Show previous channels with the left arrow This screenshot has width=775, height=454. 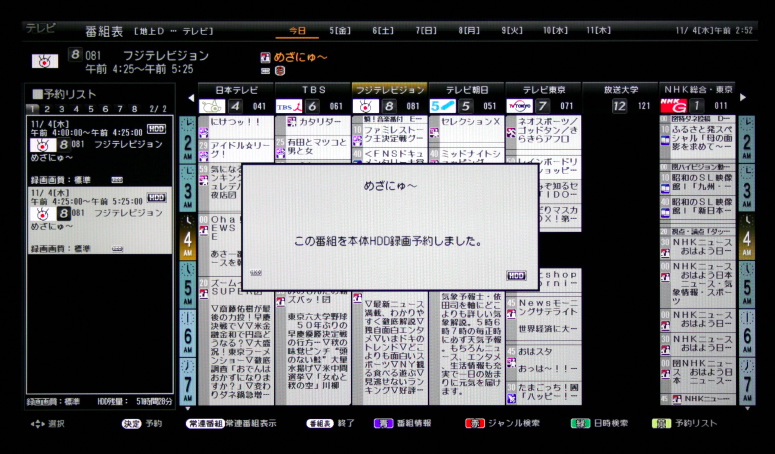(191, 98)
